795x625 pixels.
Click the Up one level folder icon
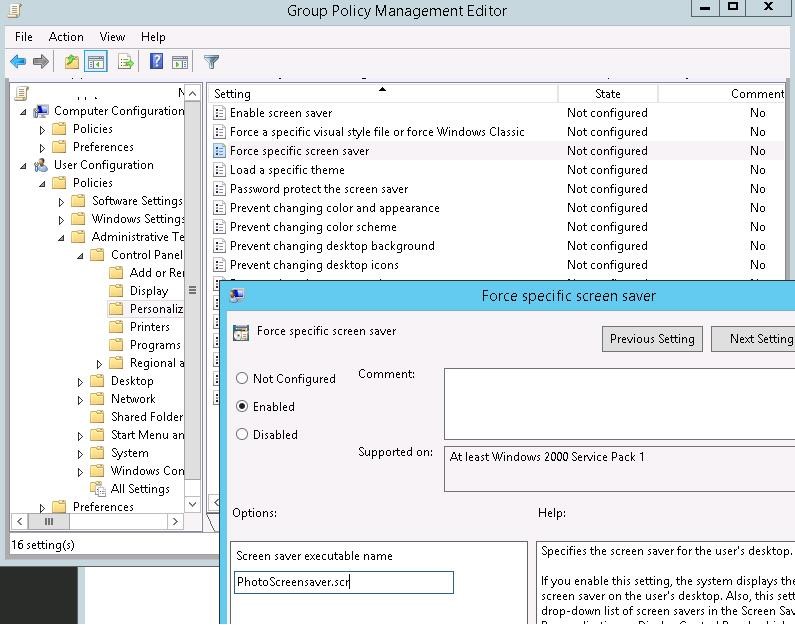pyautogui.click(x=72, y=62)
